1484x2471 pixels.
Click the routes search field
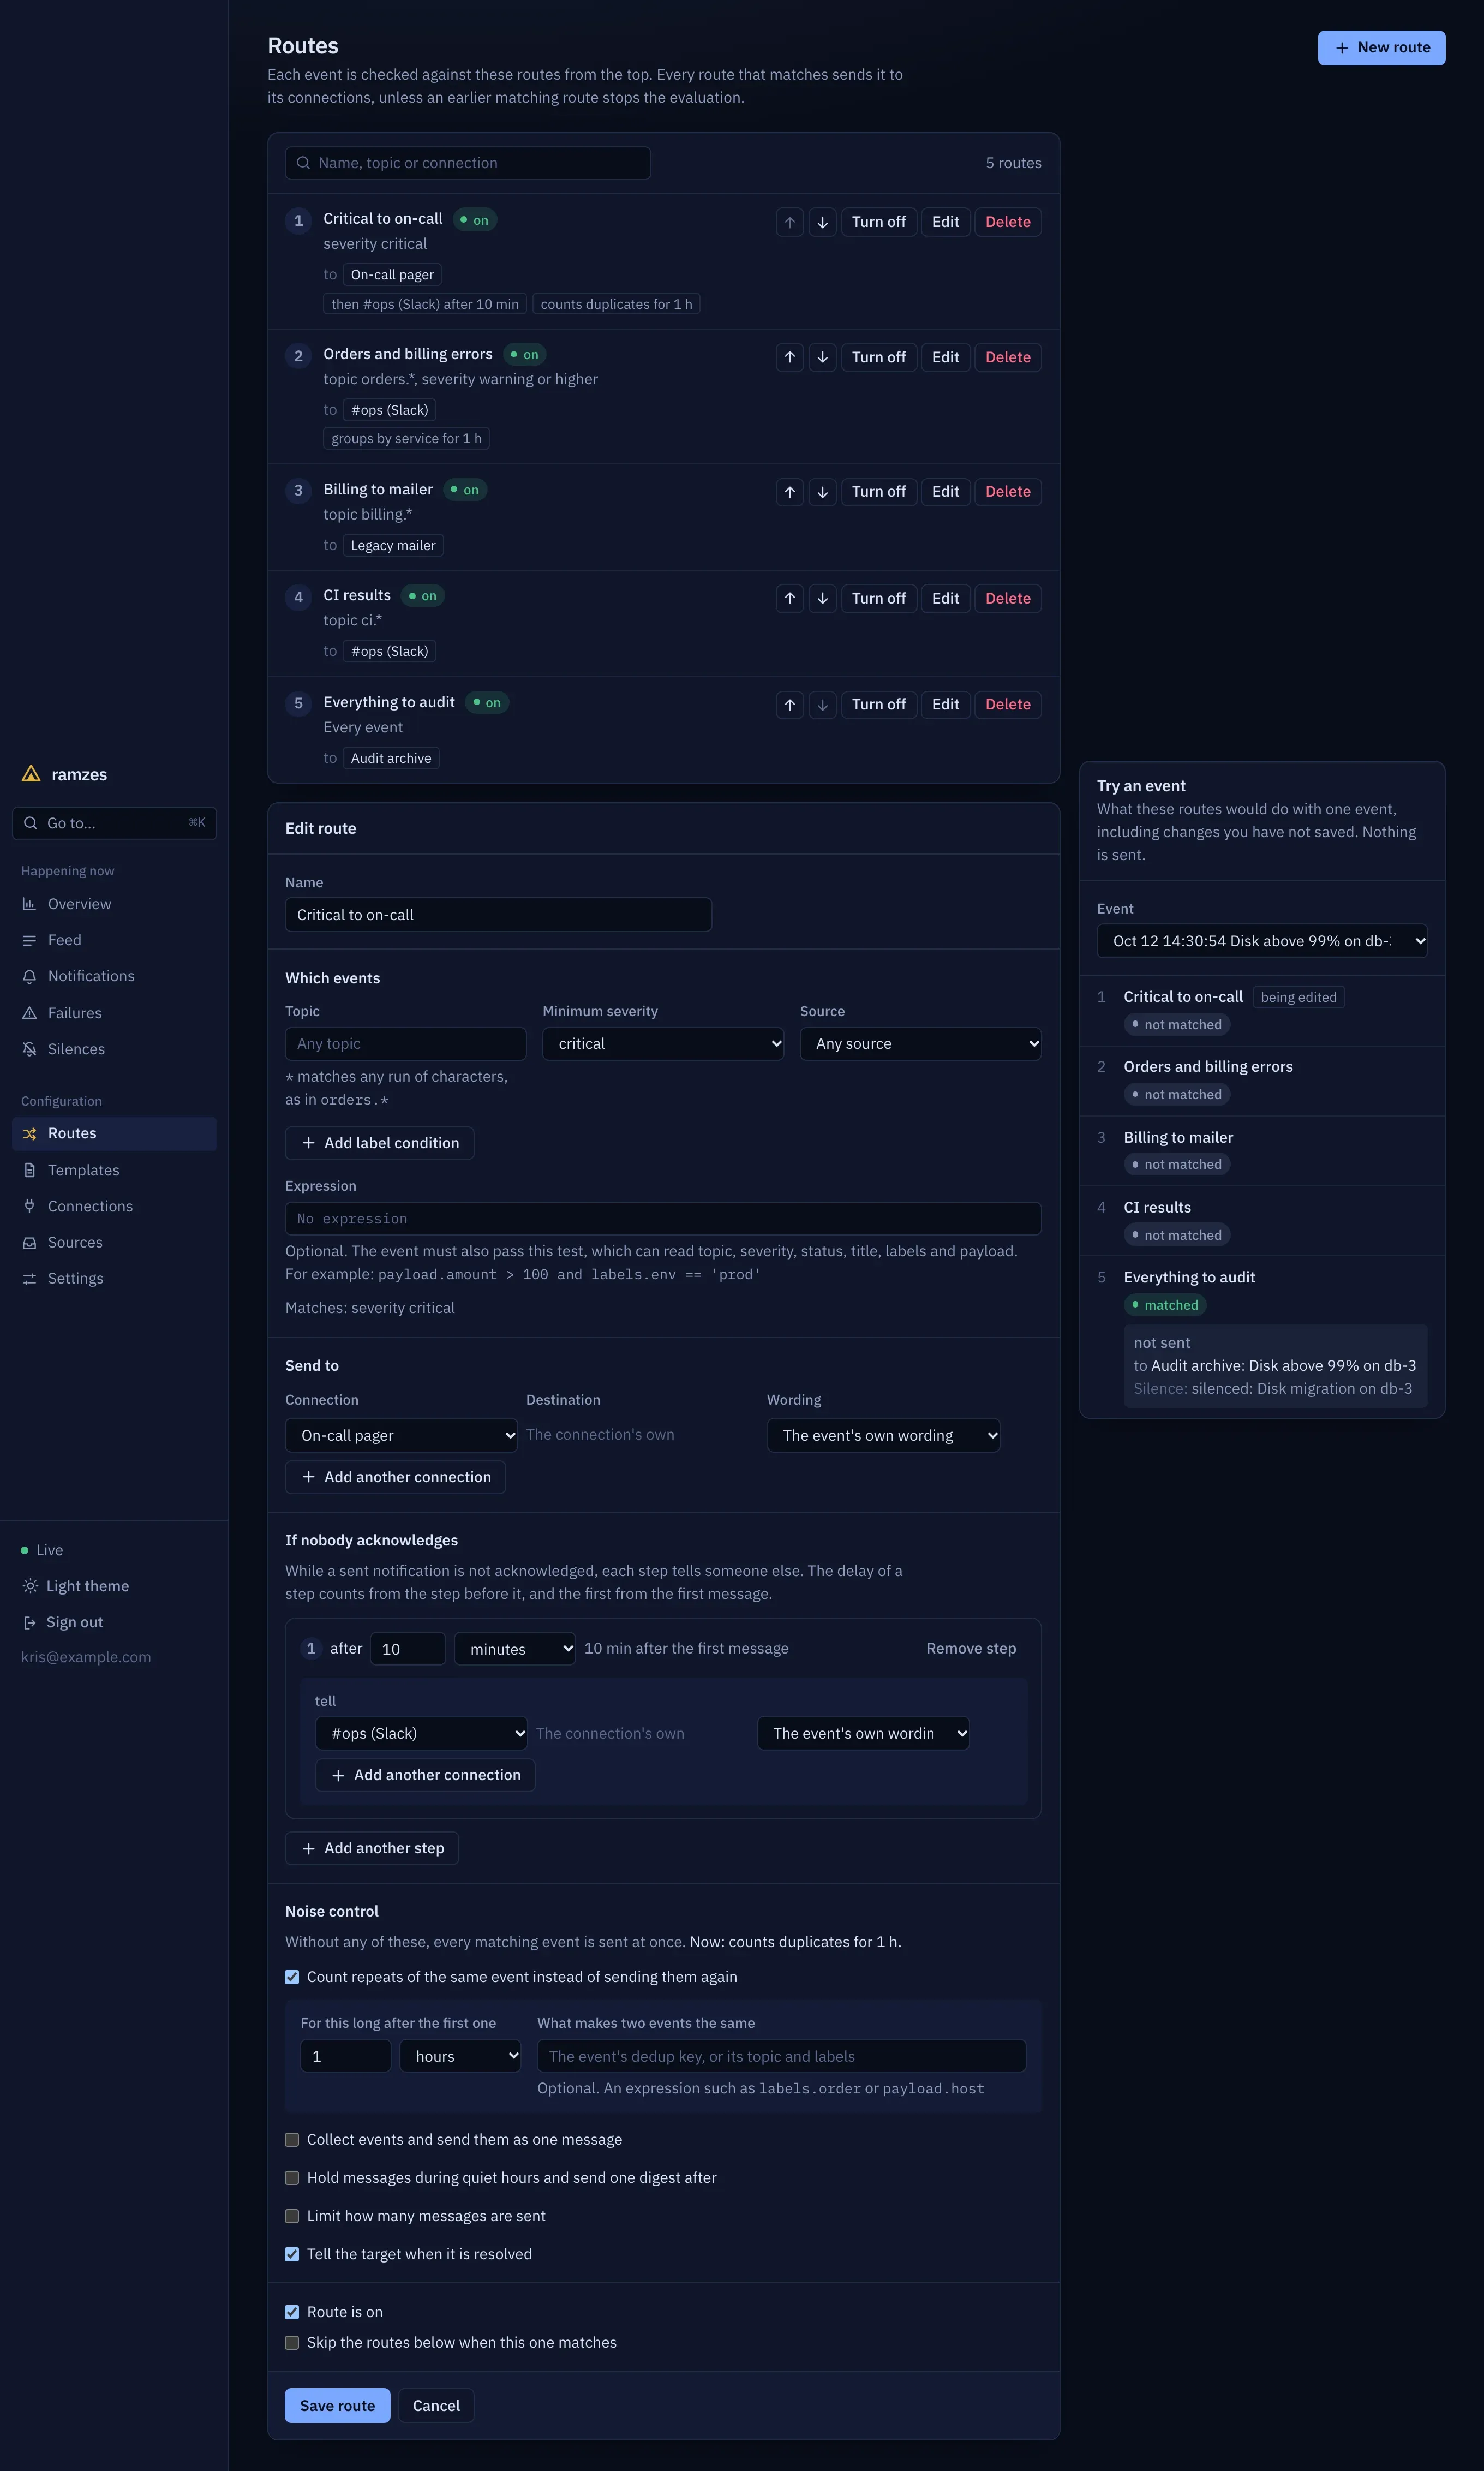tap(468, 163)
